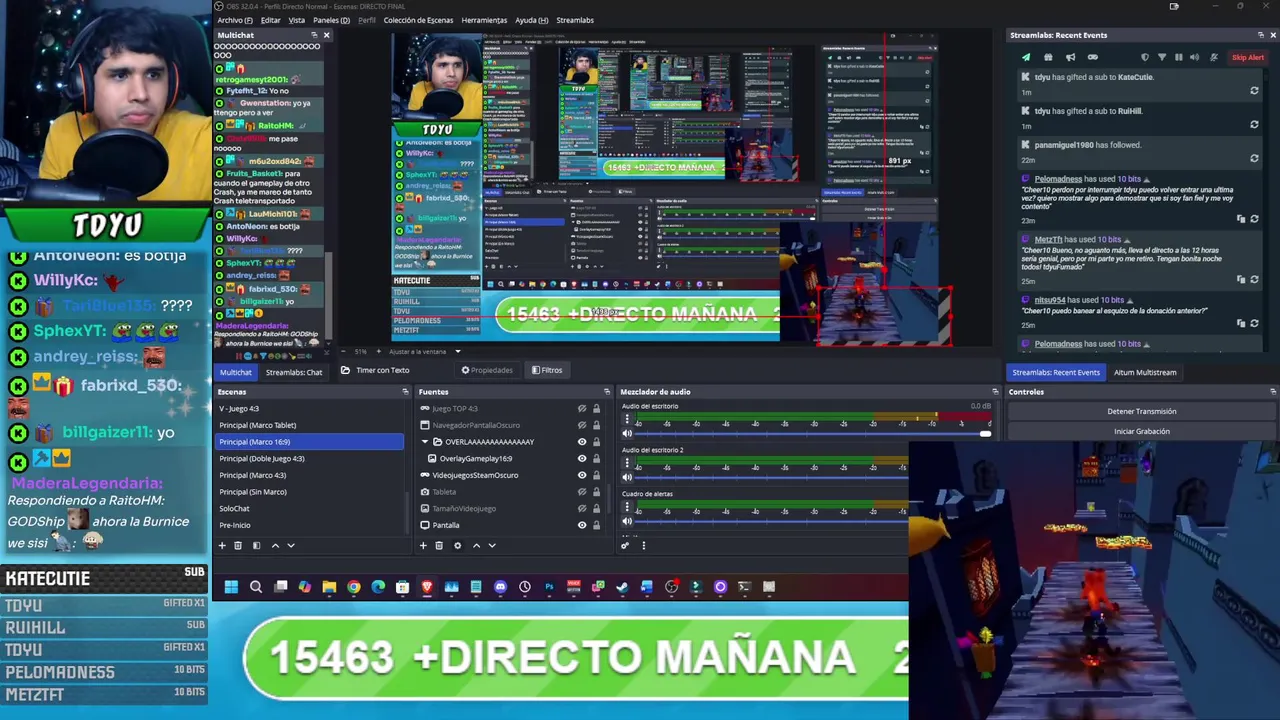Click Detener Transmisión button
1280x720 pixels.
pyautogui.click(x=1142, y=411)
